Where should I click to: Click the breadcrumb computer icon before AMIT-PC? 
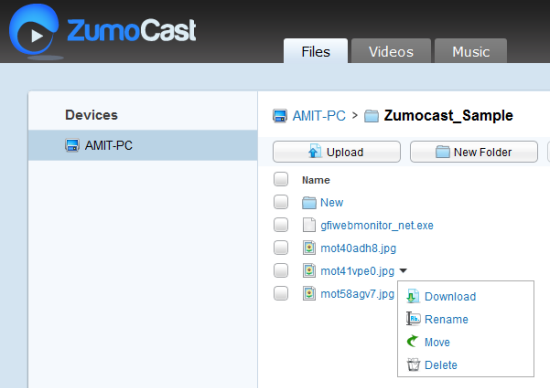click(280, 116)
